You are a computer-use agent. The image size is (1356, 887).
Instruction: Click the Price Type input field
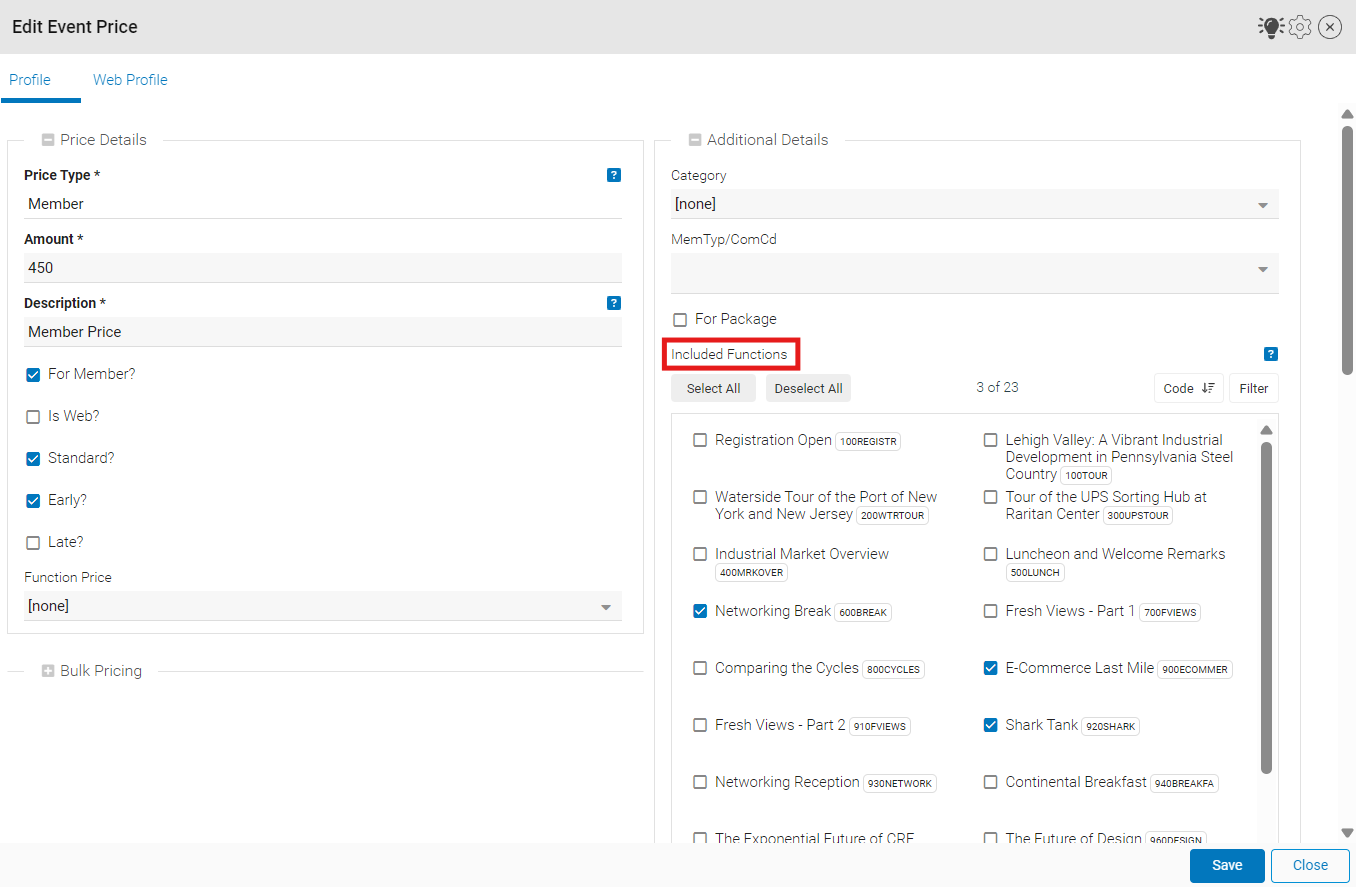[x=323, y=204]
